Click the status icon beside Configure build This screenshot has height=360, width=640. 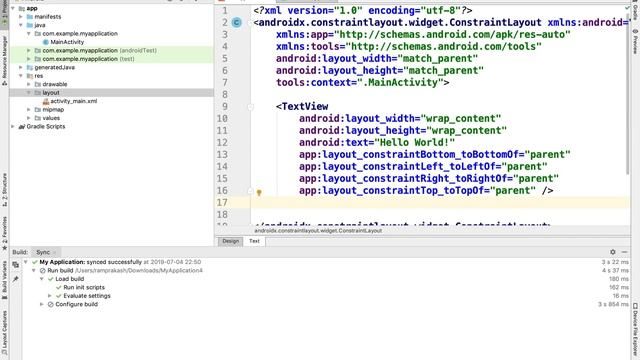pyautogui.click(x=51, y=304)
